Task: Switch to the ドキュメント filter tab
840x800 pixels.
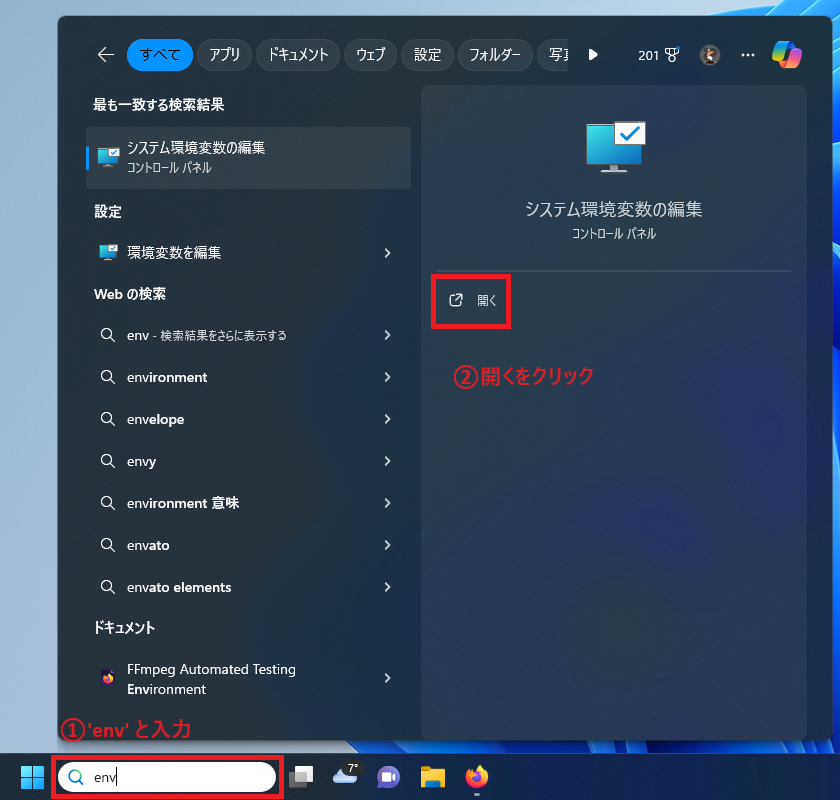Action: click(x=297, y=55)
